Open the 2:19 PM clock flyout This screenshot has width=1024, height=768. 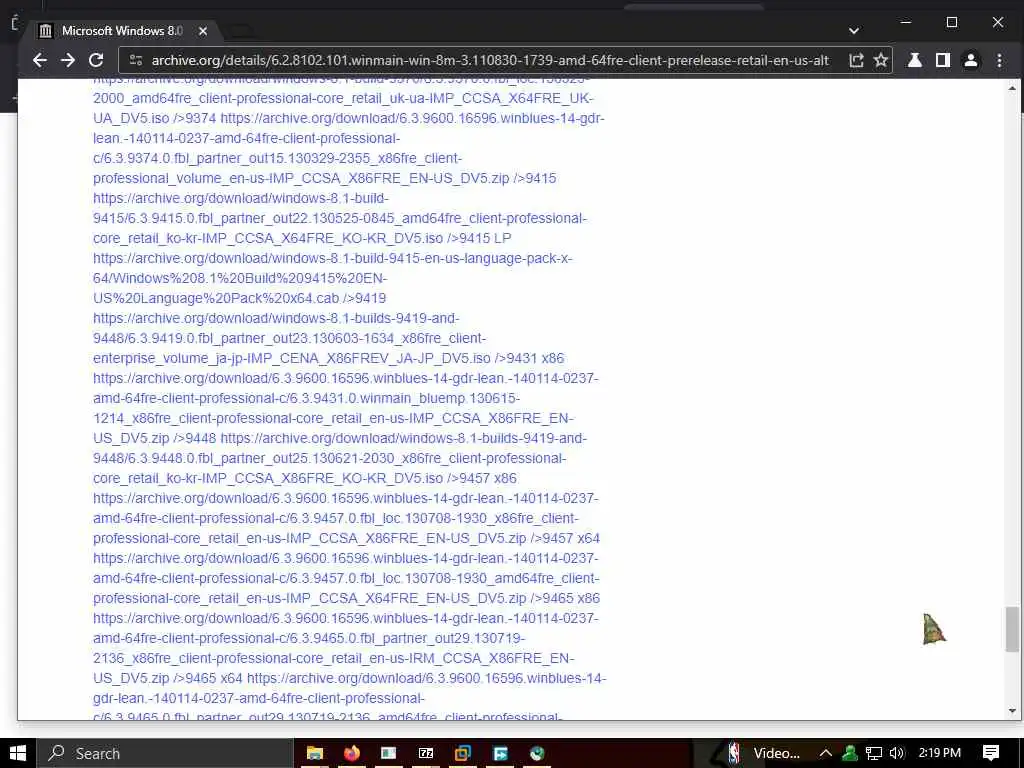[x=940, y=753]
